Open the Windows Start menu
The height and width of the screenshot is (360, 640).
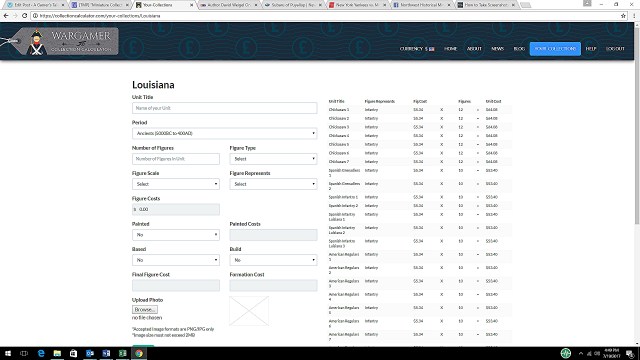(8, 353)
